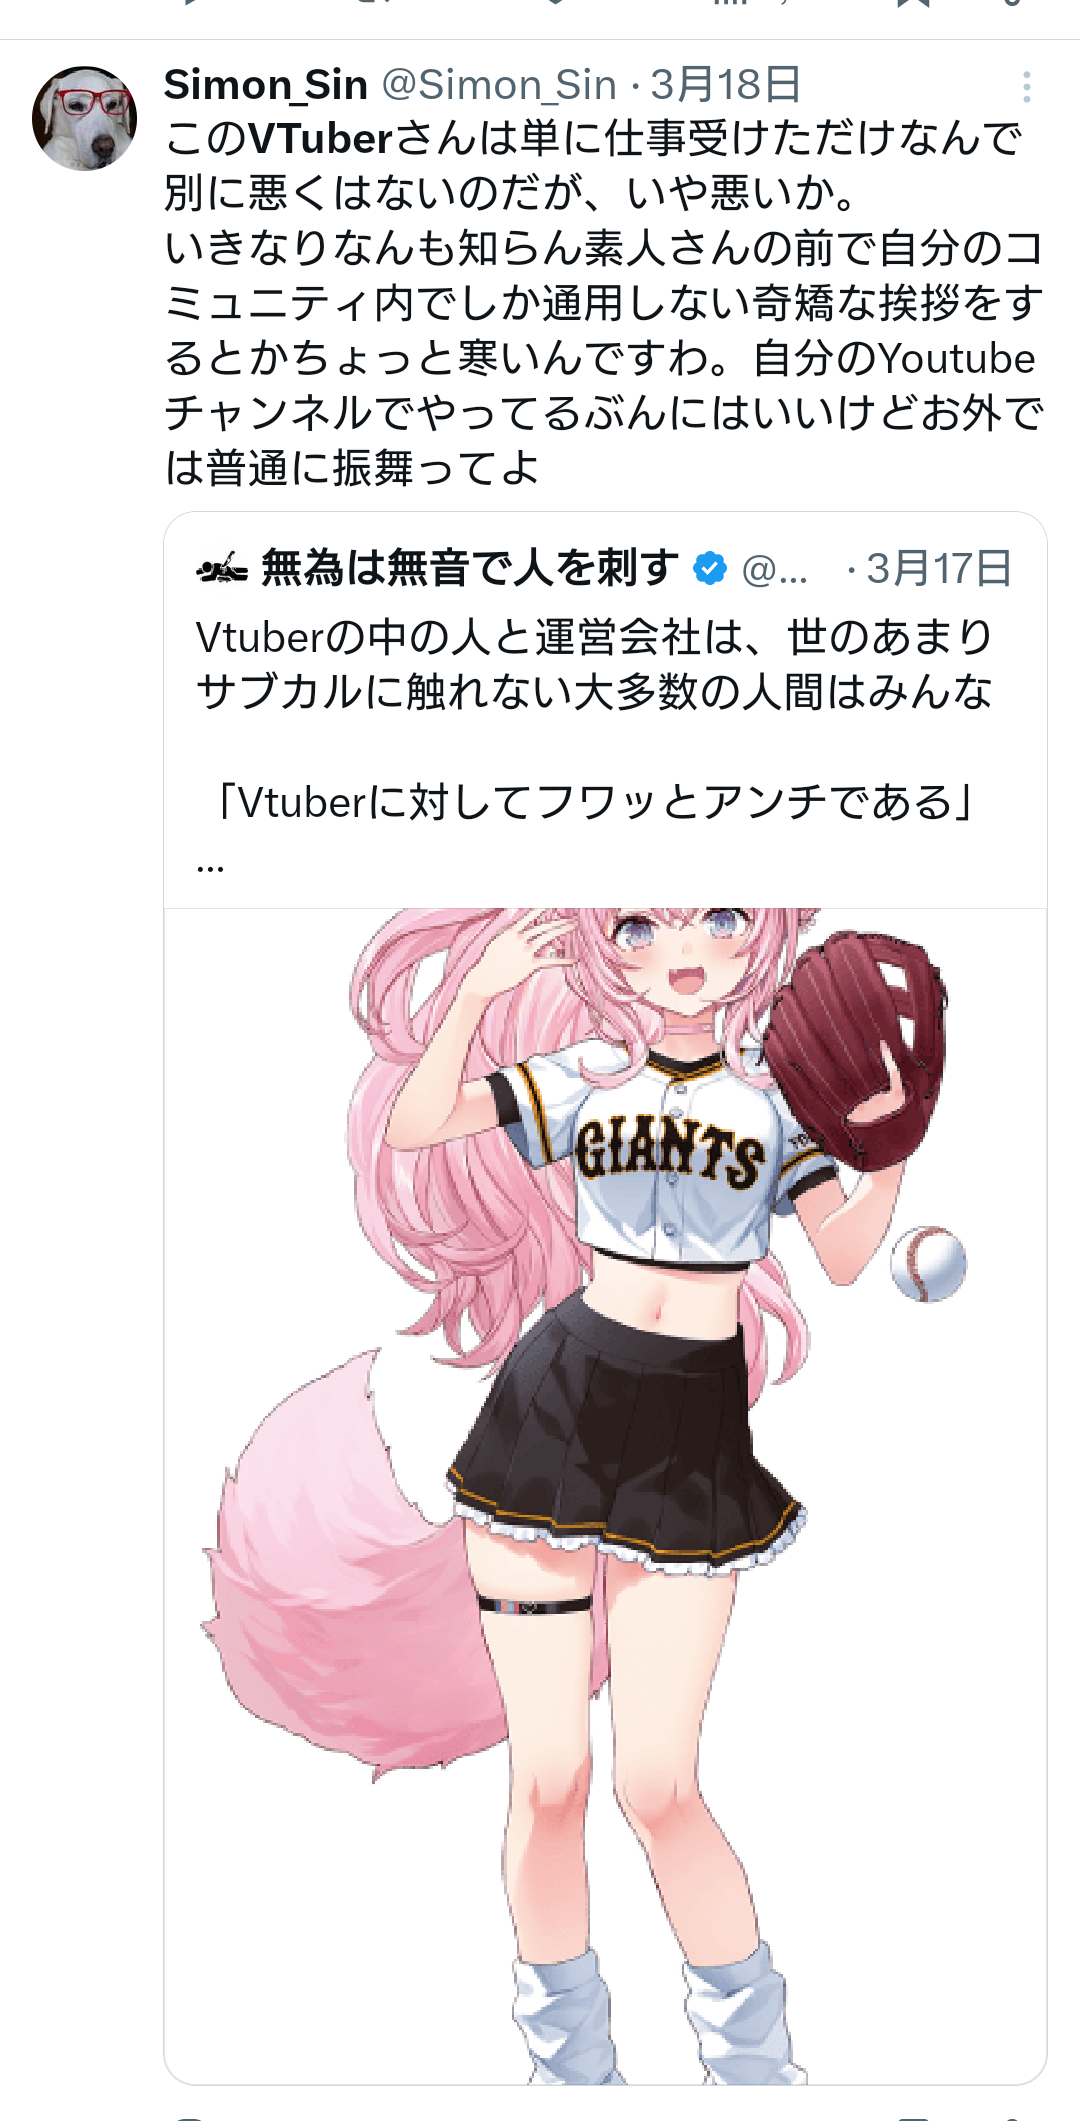
Task: Tap the quoted author's small avatar icon
Action: click(222, 569)
